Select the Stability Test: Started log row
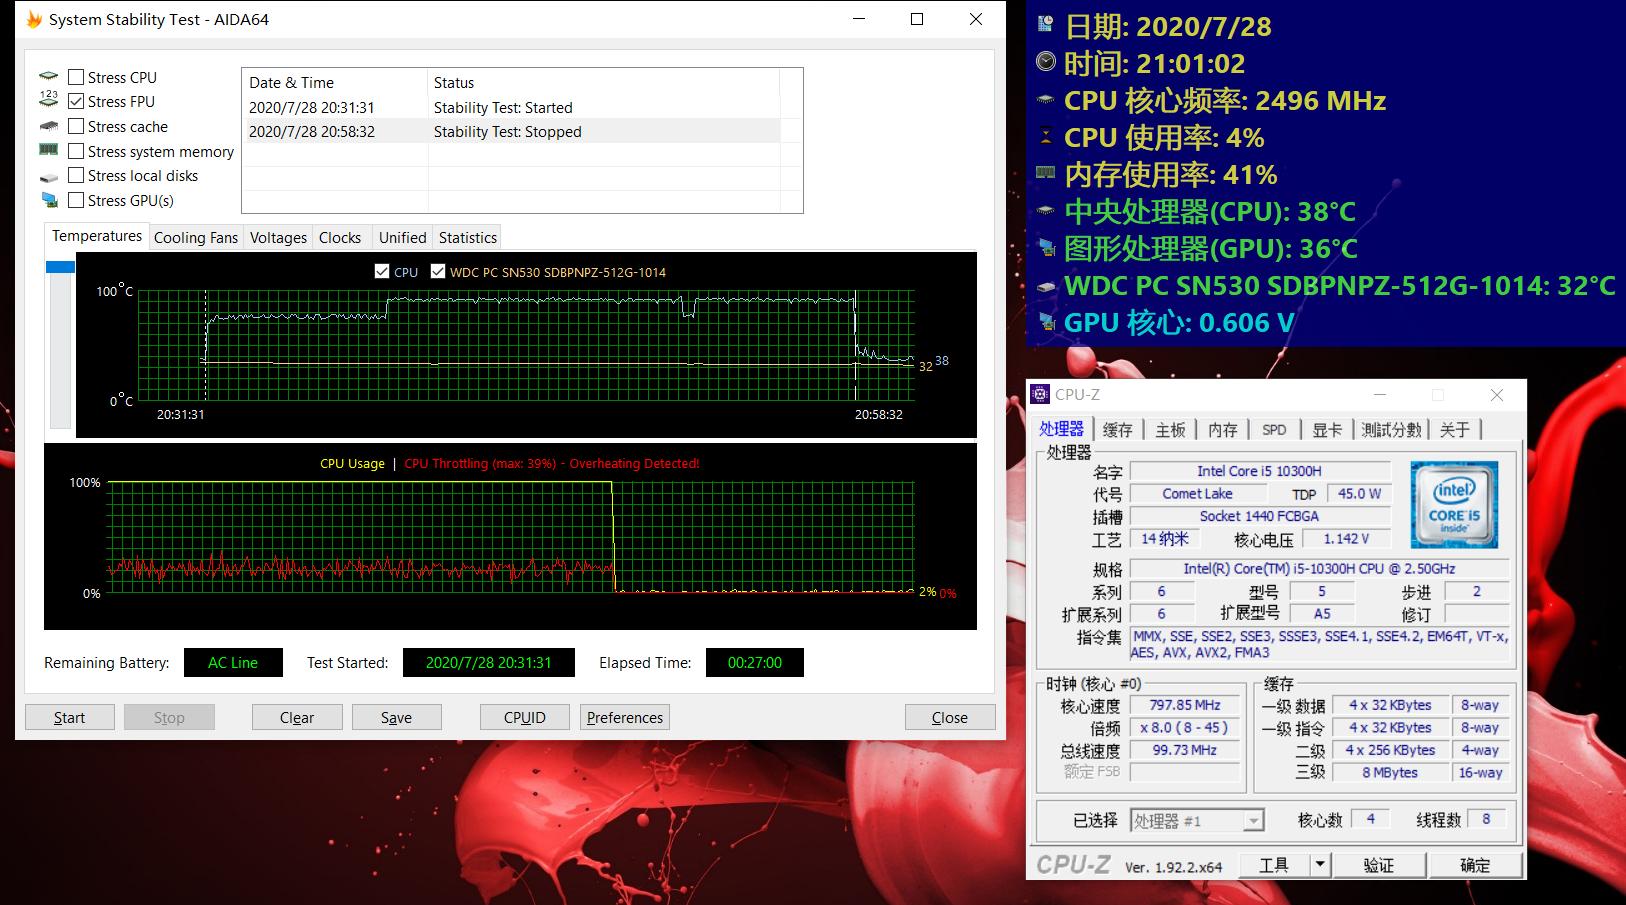 [512, 107]
